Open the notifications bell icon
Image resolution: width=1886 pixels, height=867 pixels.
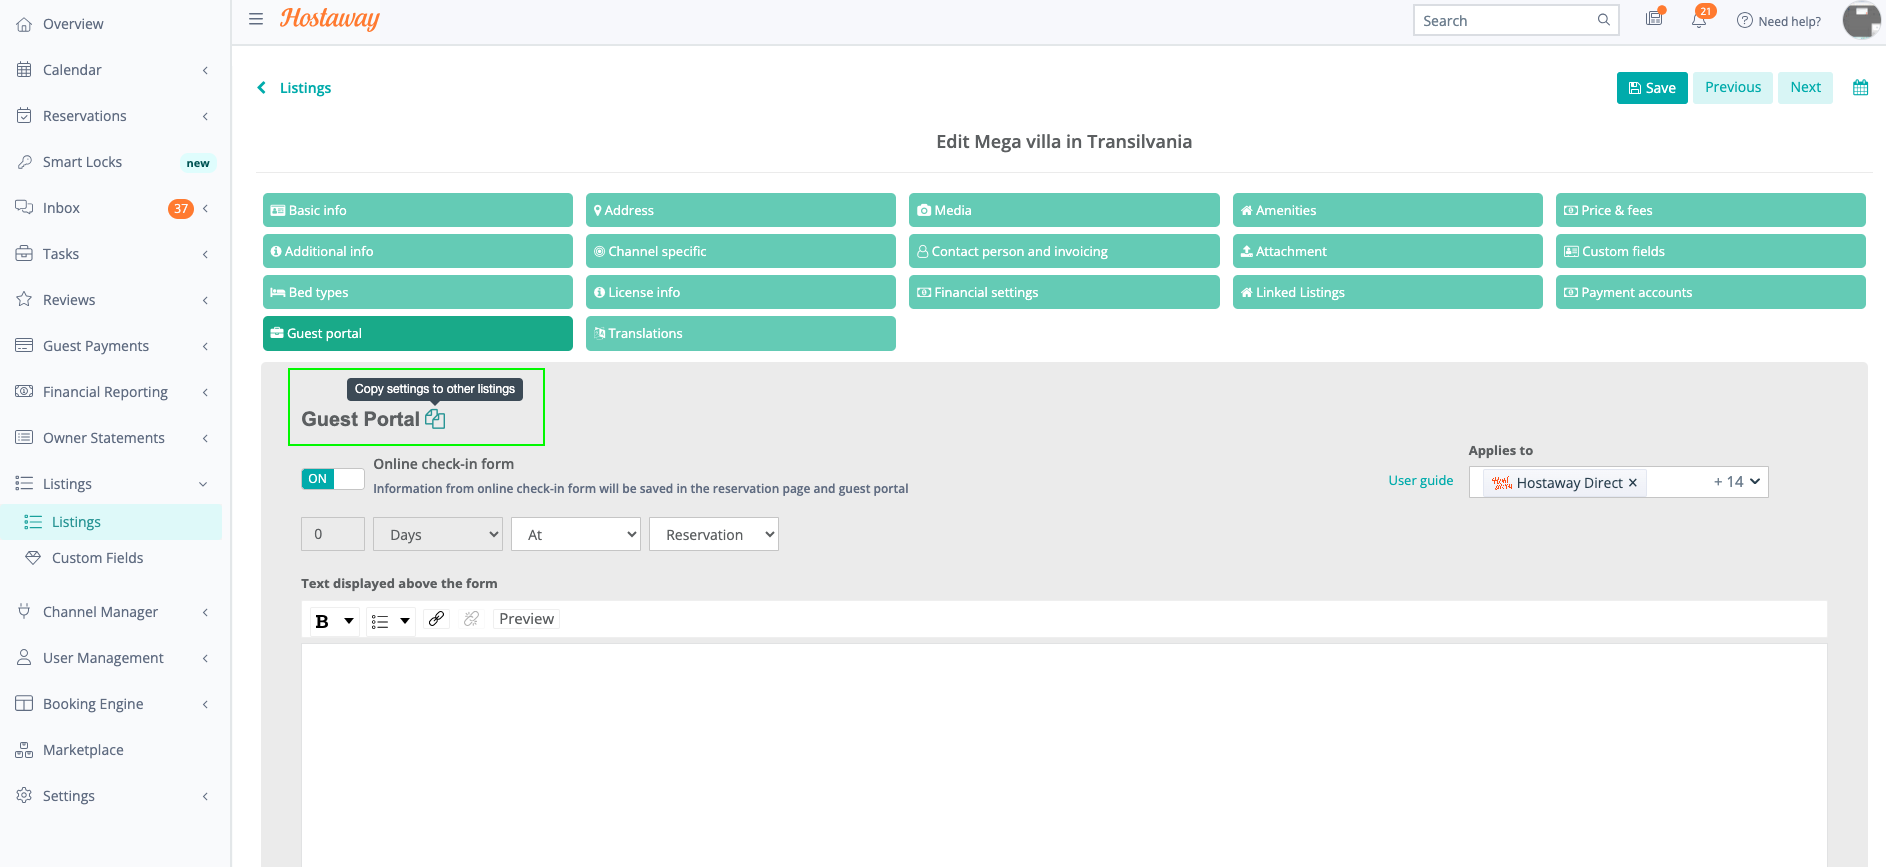(x=1699, y=20)
